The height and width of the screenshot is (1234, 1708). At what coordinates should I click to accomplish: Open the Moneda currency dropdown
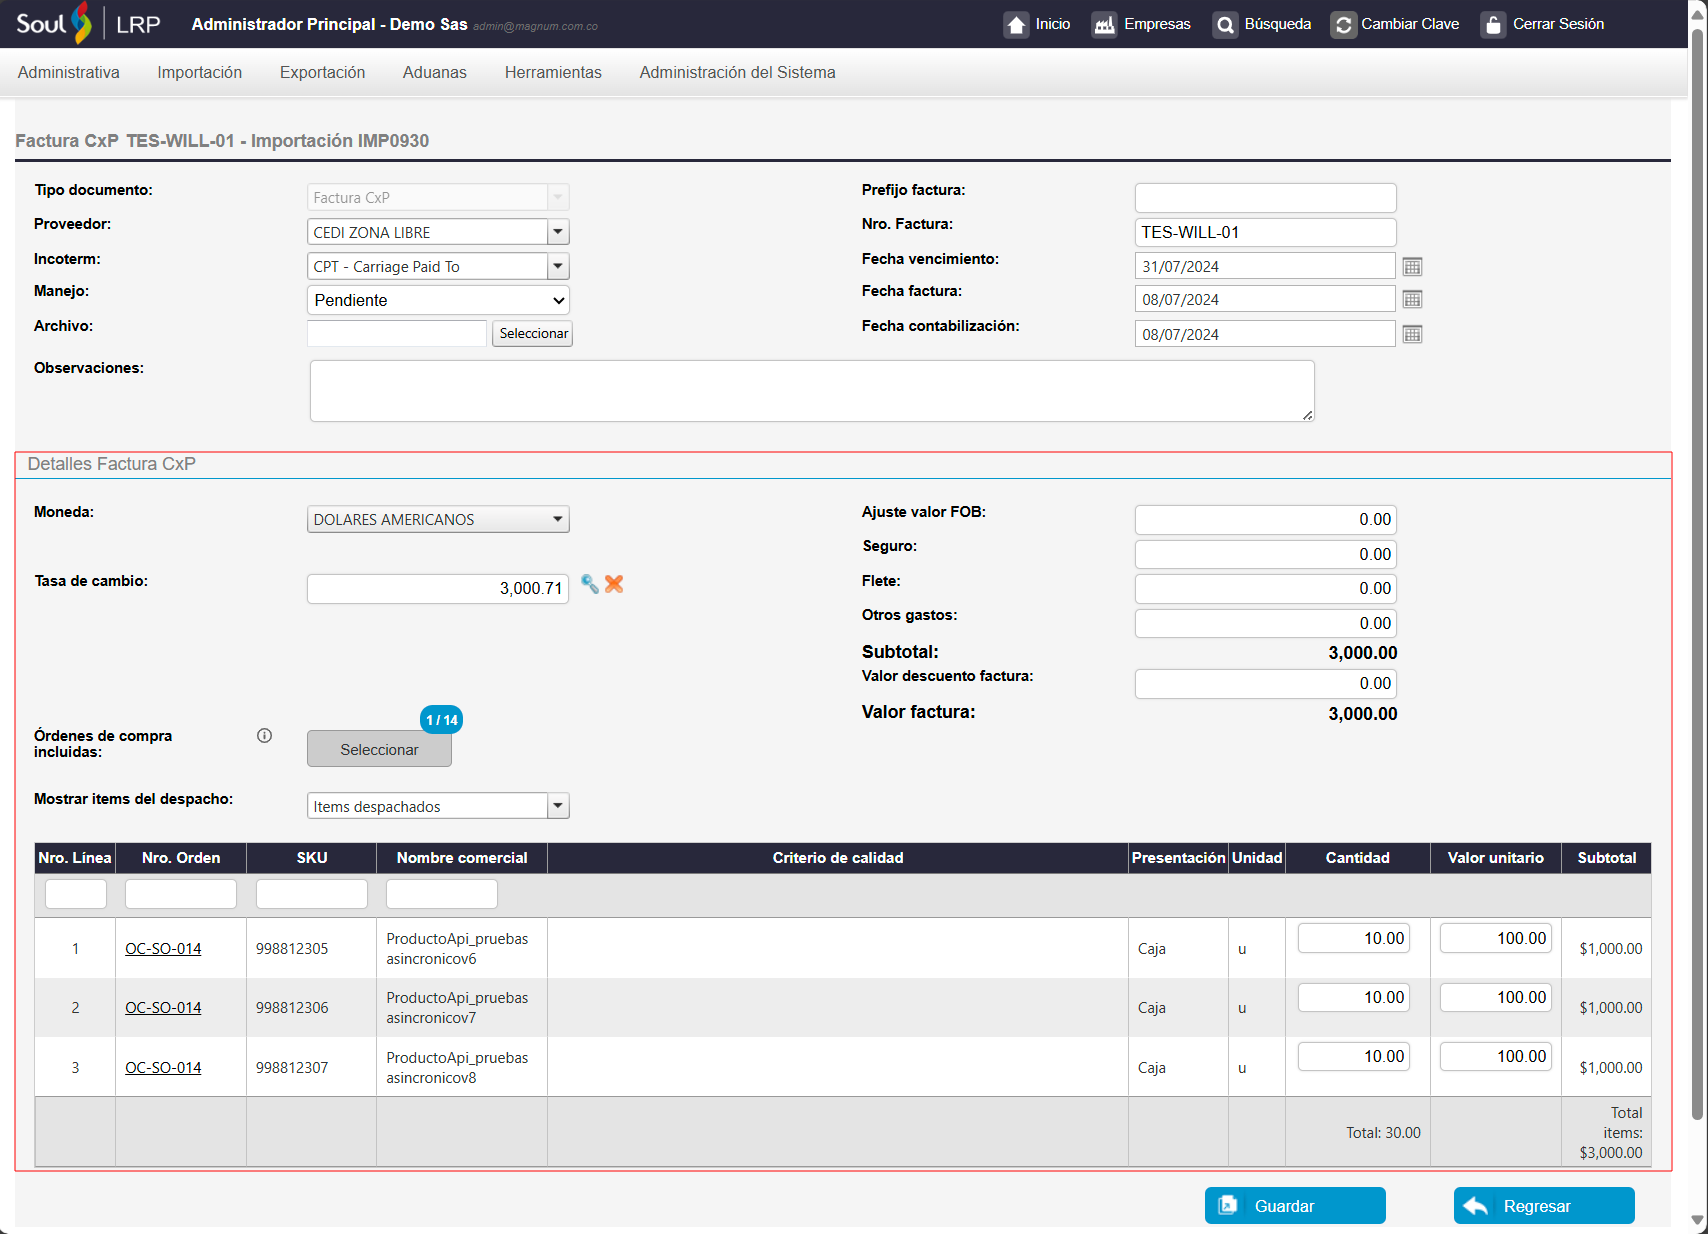pyautogui.click(x=558, y=520)
